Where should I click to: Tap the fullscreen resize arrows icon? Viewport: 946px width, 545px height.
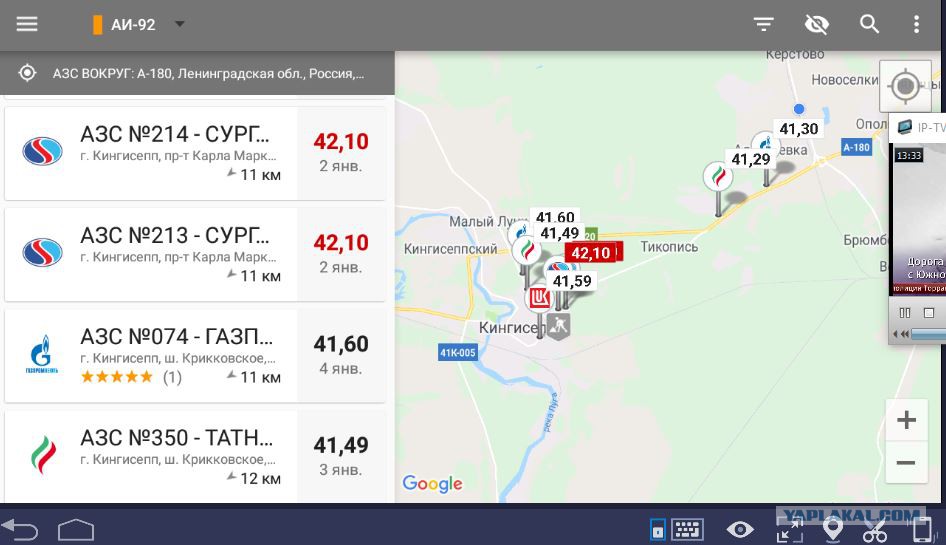789,530
